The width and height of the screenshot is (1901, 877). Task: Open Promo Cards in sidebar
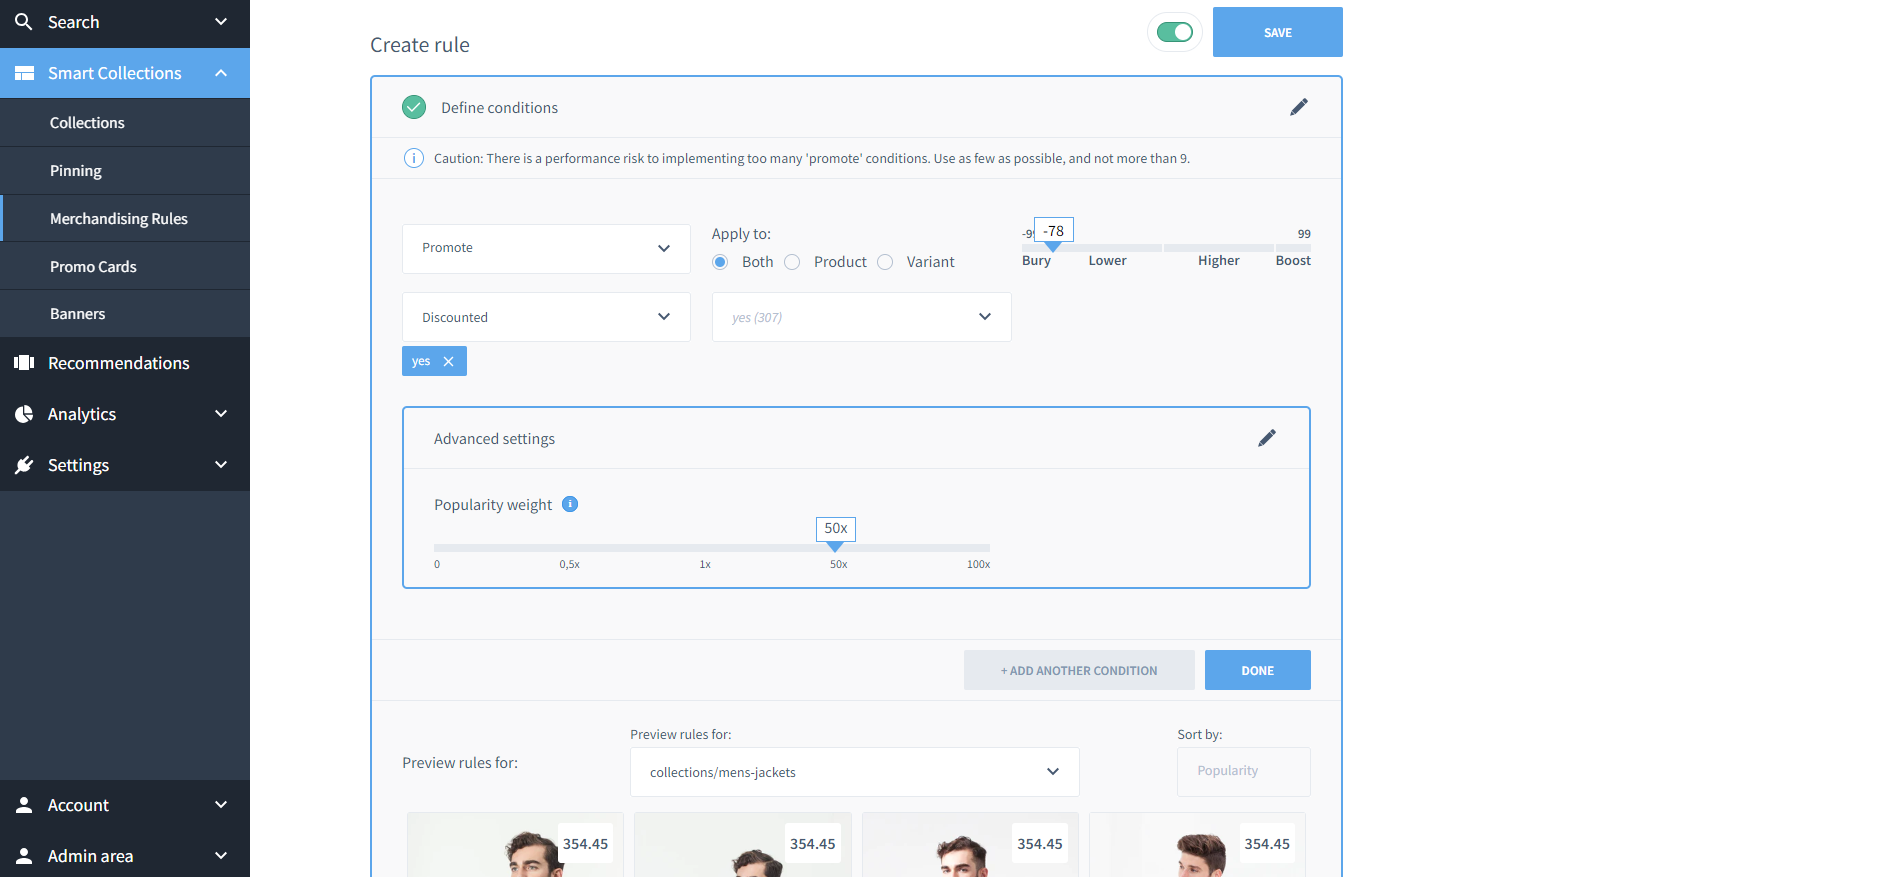pyautogui.click(x=125, y=266)
